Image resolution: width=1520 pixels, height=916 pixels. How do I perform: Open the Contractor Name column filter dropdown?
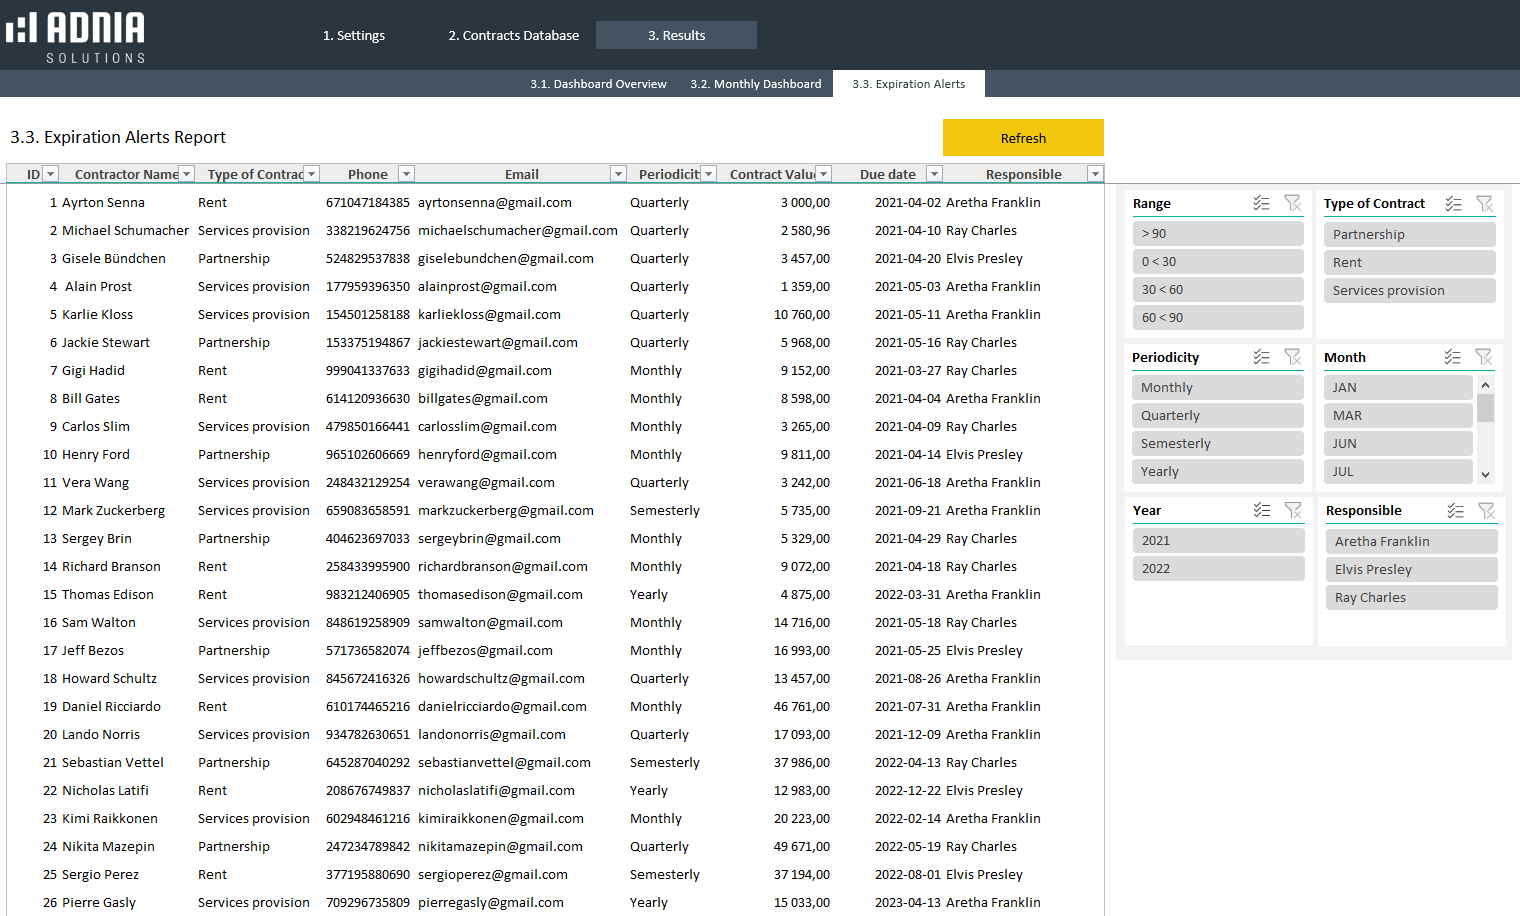(186, 174)
